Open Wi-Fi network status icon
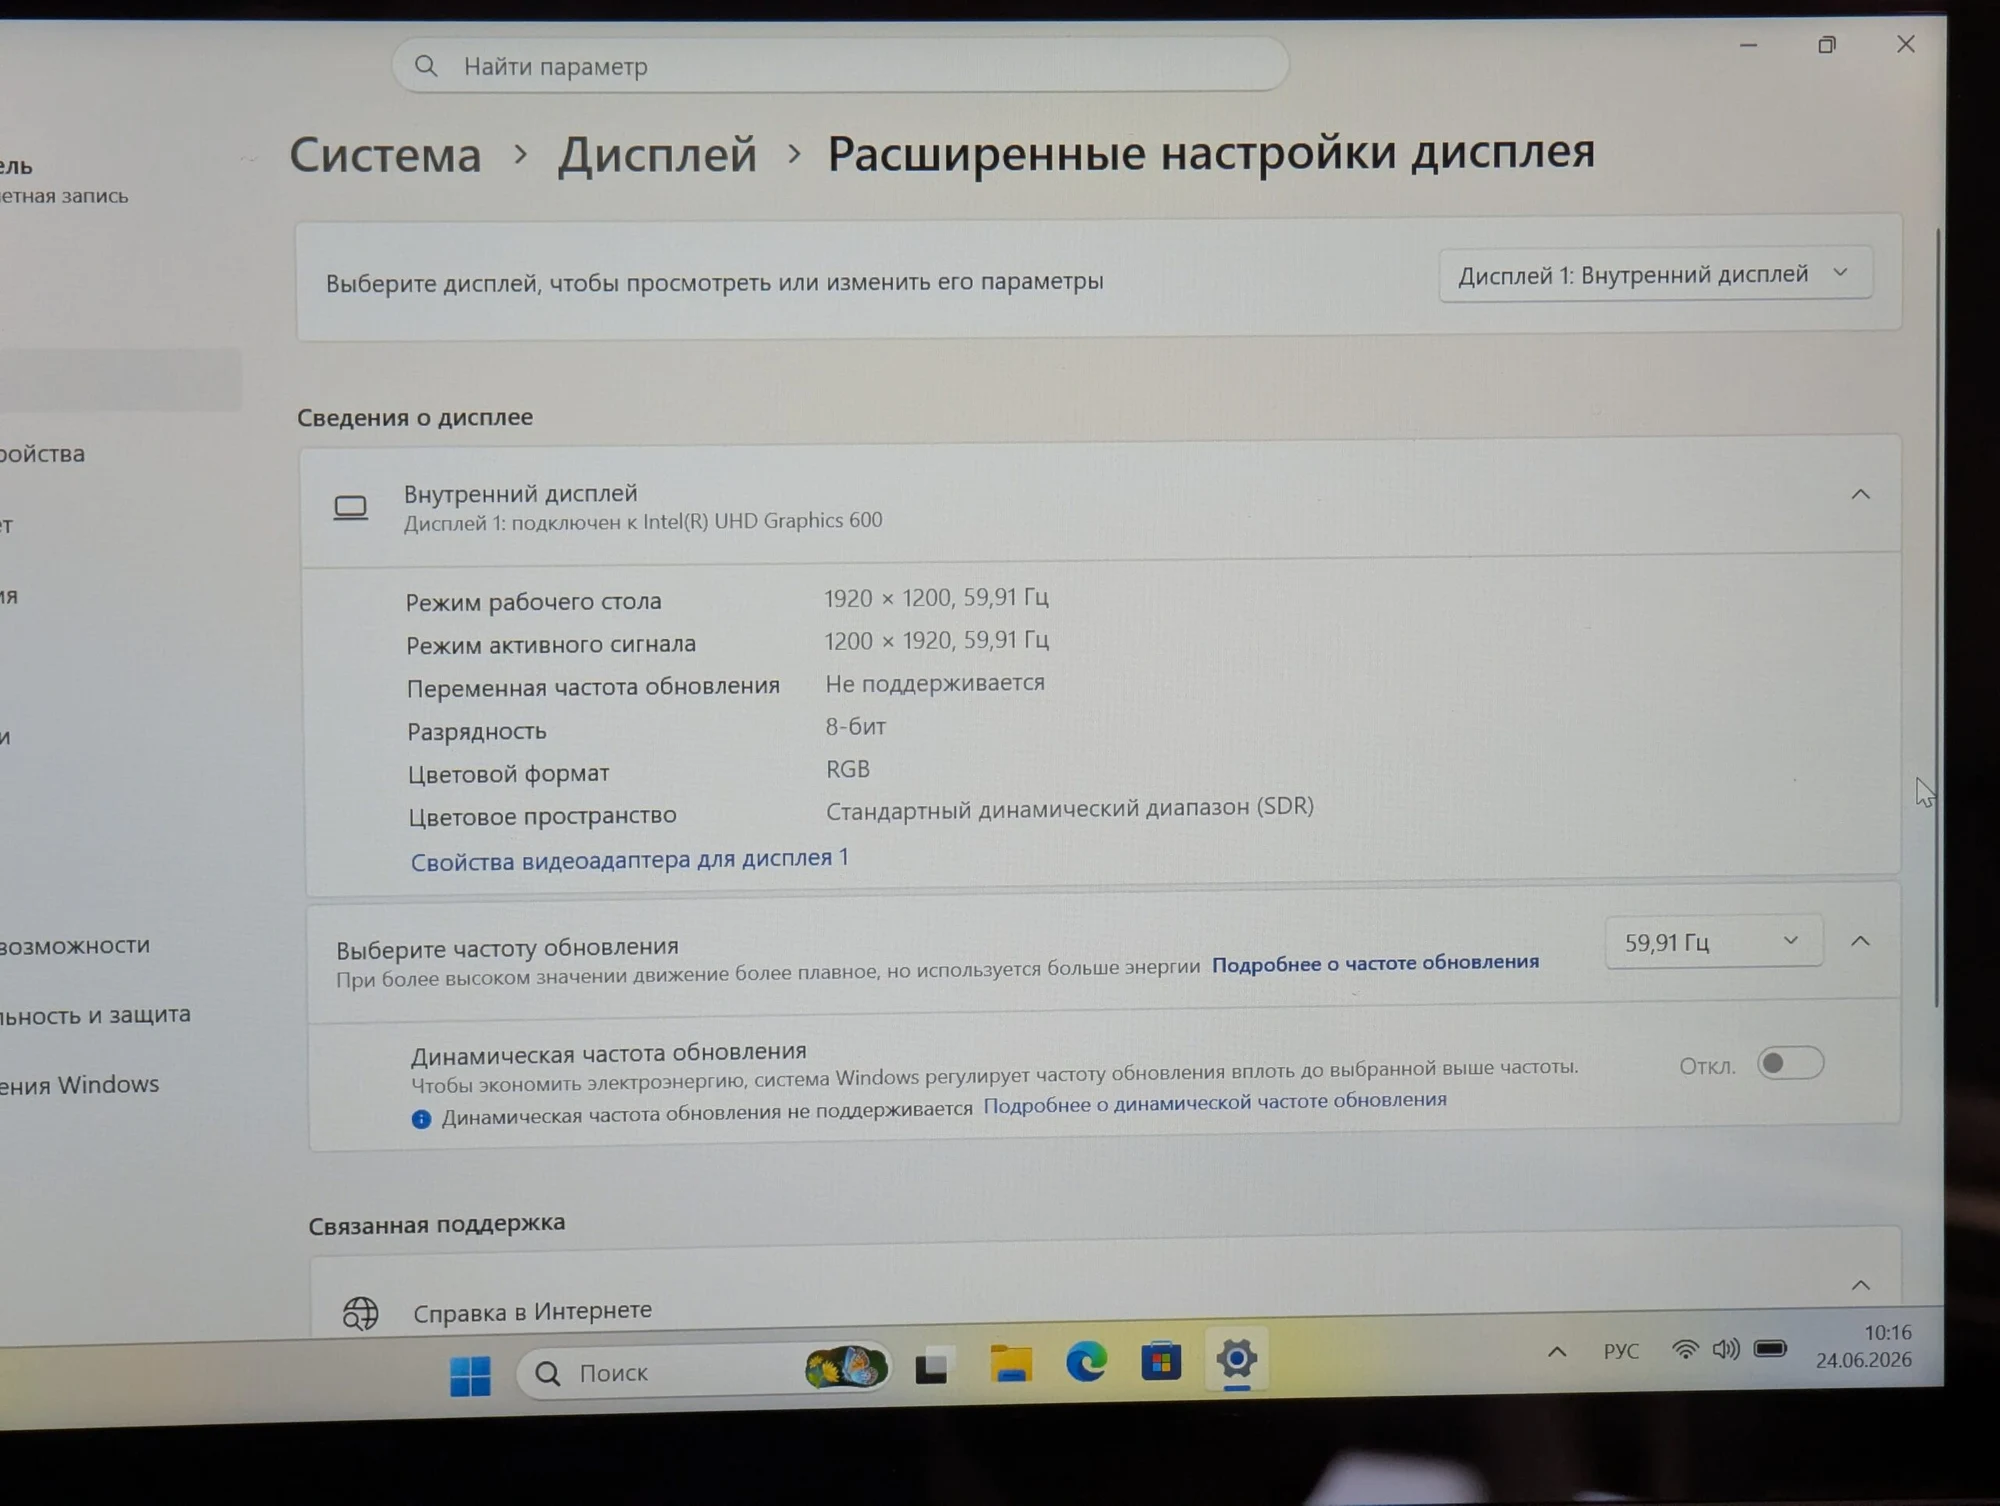Image resolution: width=2000 pixels, height=1506 pixels. (x=1685, y=1350)
